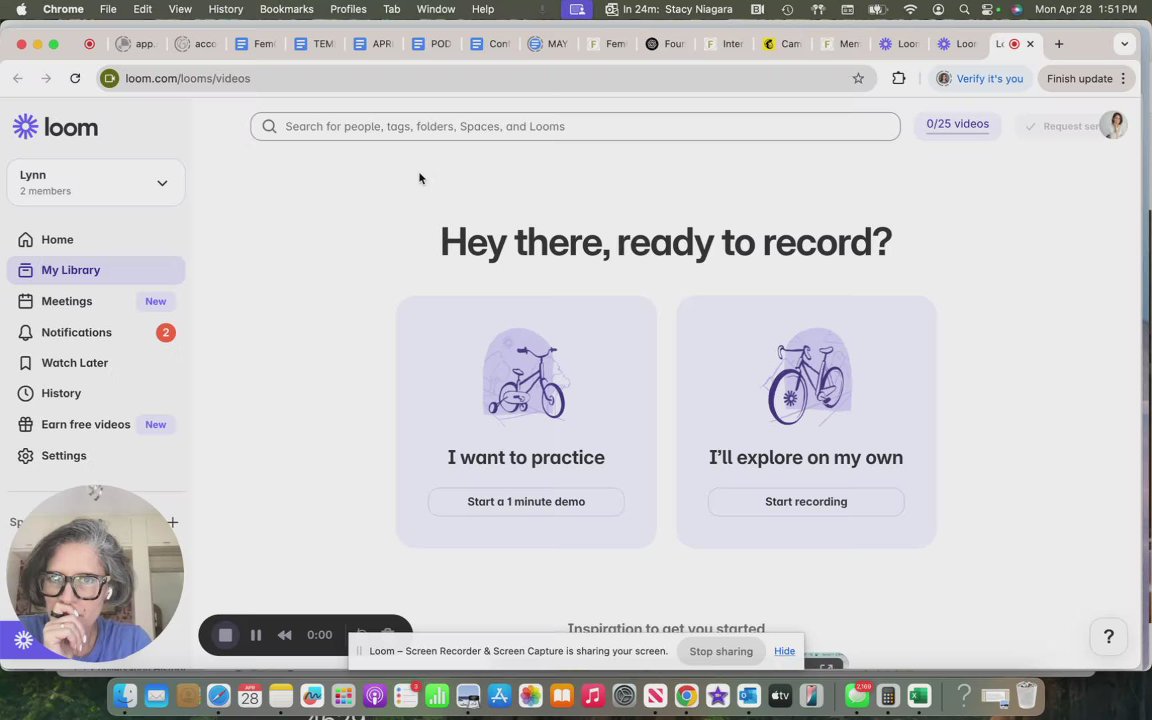This screenshot has width=1152, height=720.
Task: Click the Loom search field
Action: (x=575, y=126)
